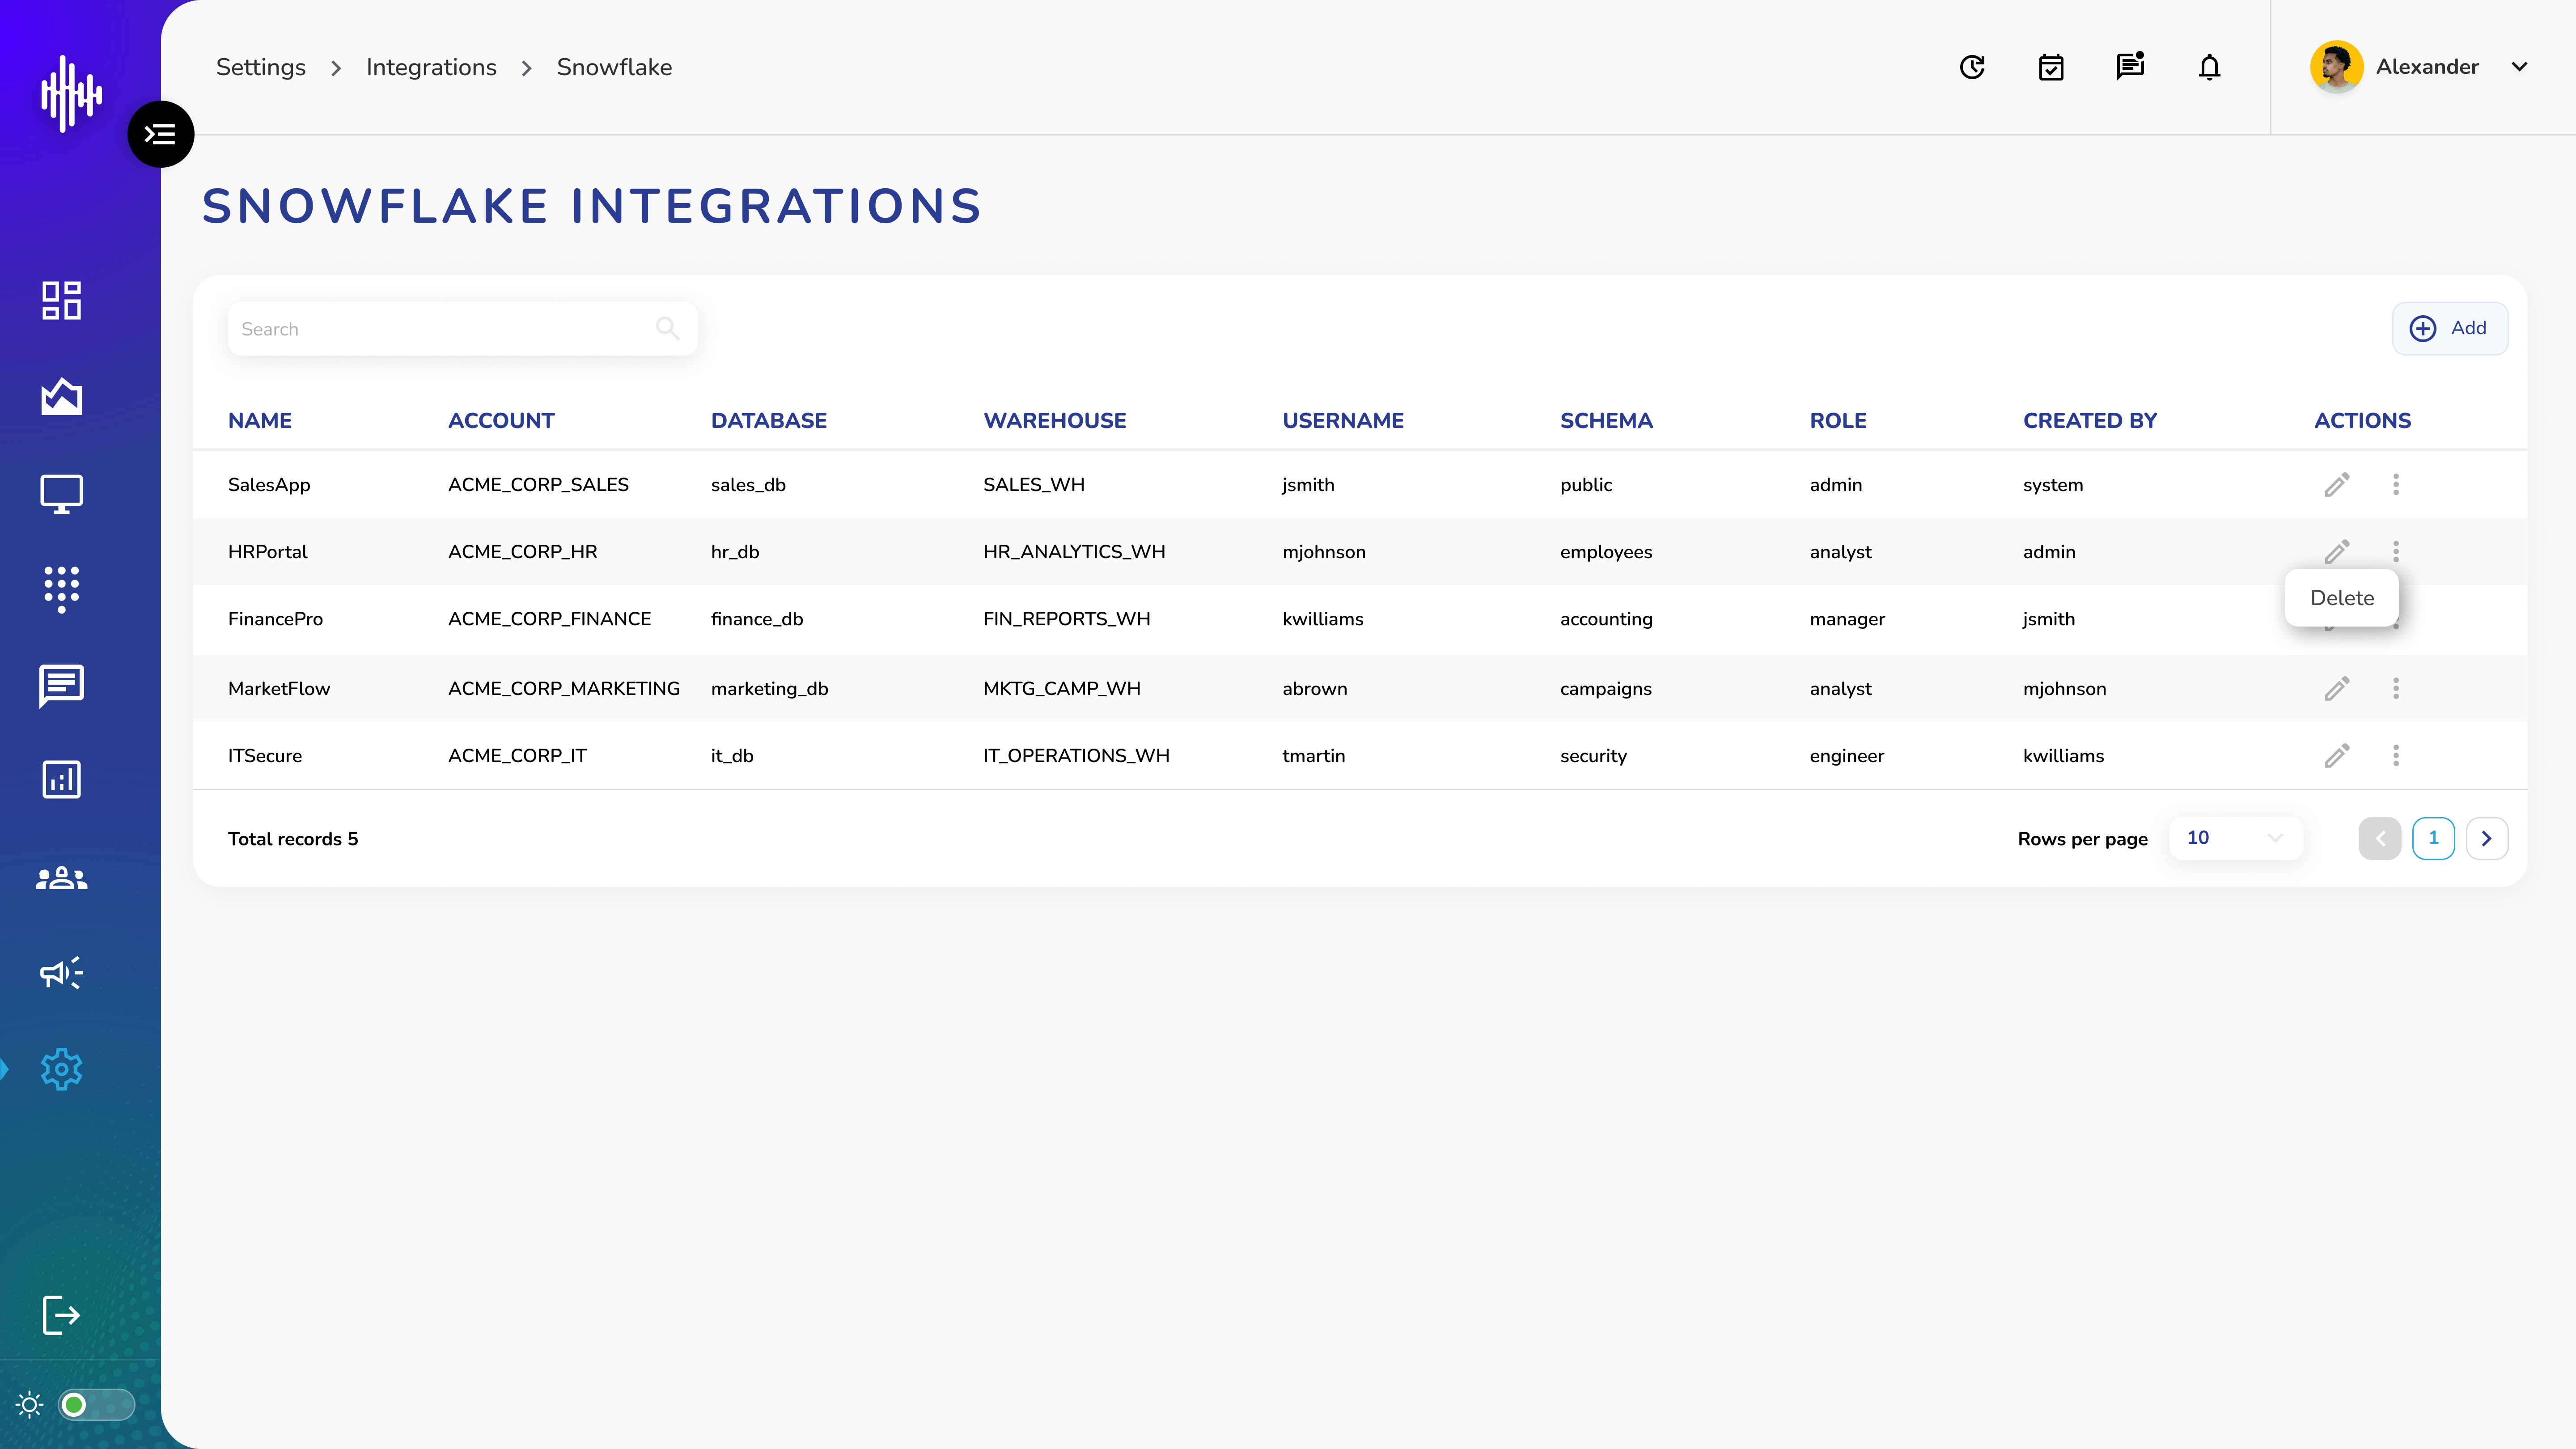Expand the Alexander user dropdown chevron

coord(2520,67)
